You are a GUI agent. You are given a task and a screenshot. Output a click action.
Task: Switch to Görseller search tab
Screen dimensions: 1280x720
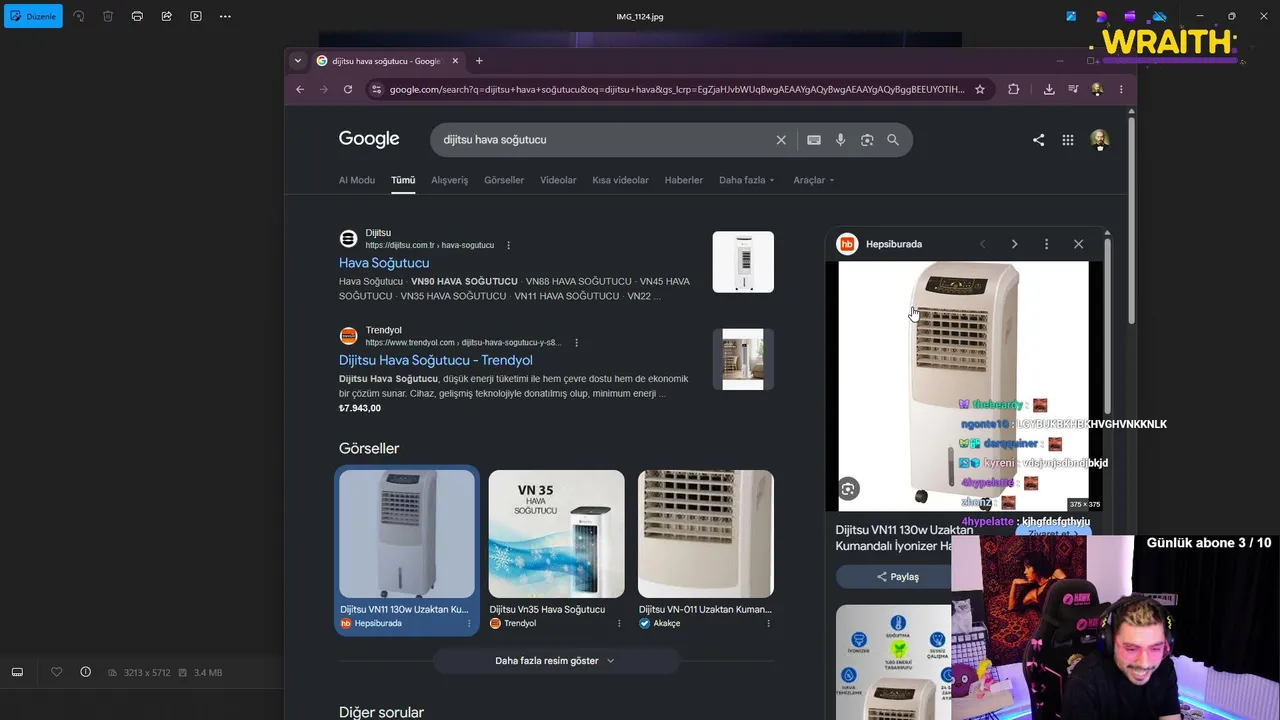(504, 180)
